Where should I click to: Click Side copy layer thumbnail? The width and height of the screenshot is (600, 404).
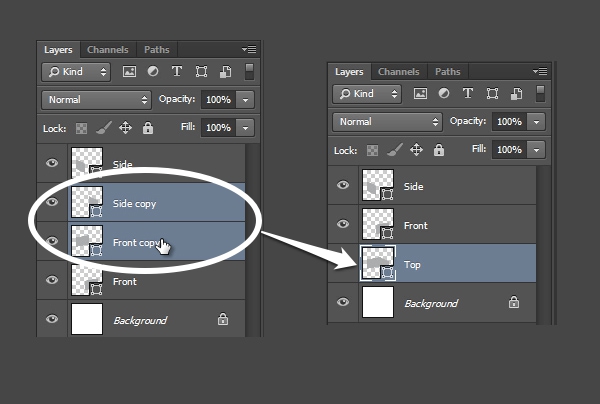[x=87, y=202]
